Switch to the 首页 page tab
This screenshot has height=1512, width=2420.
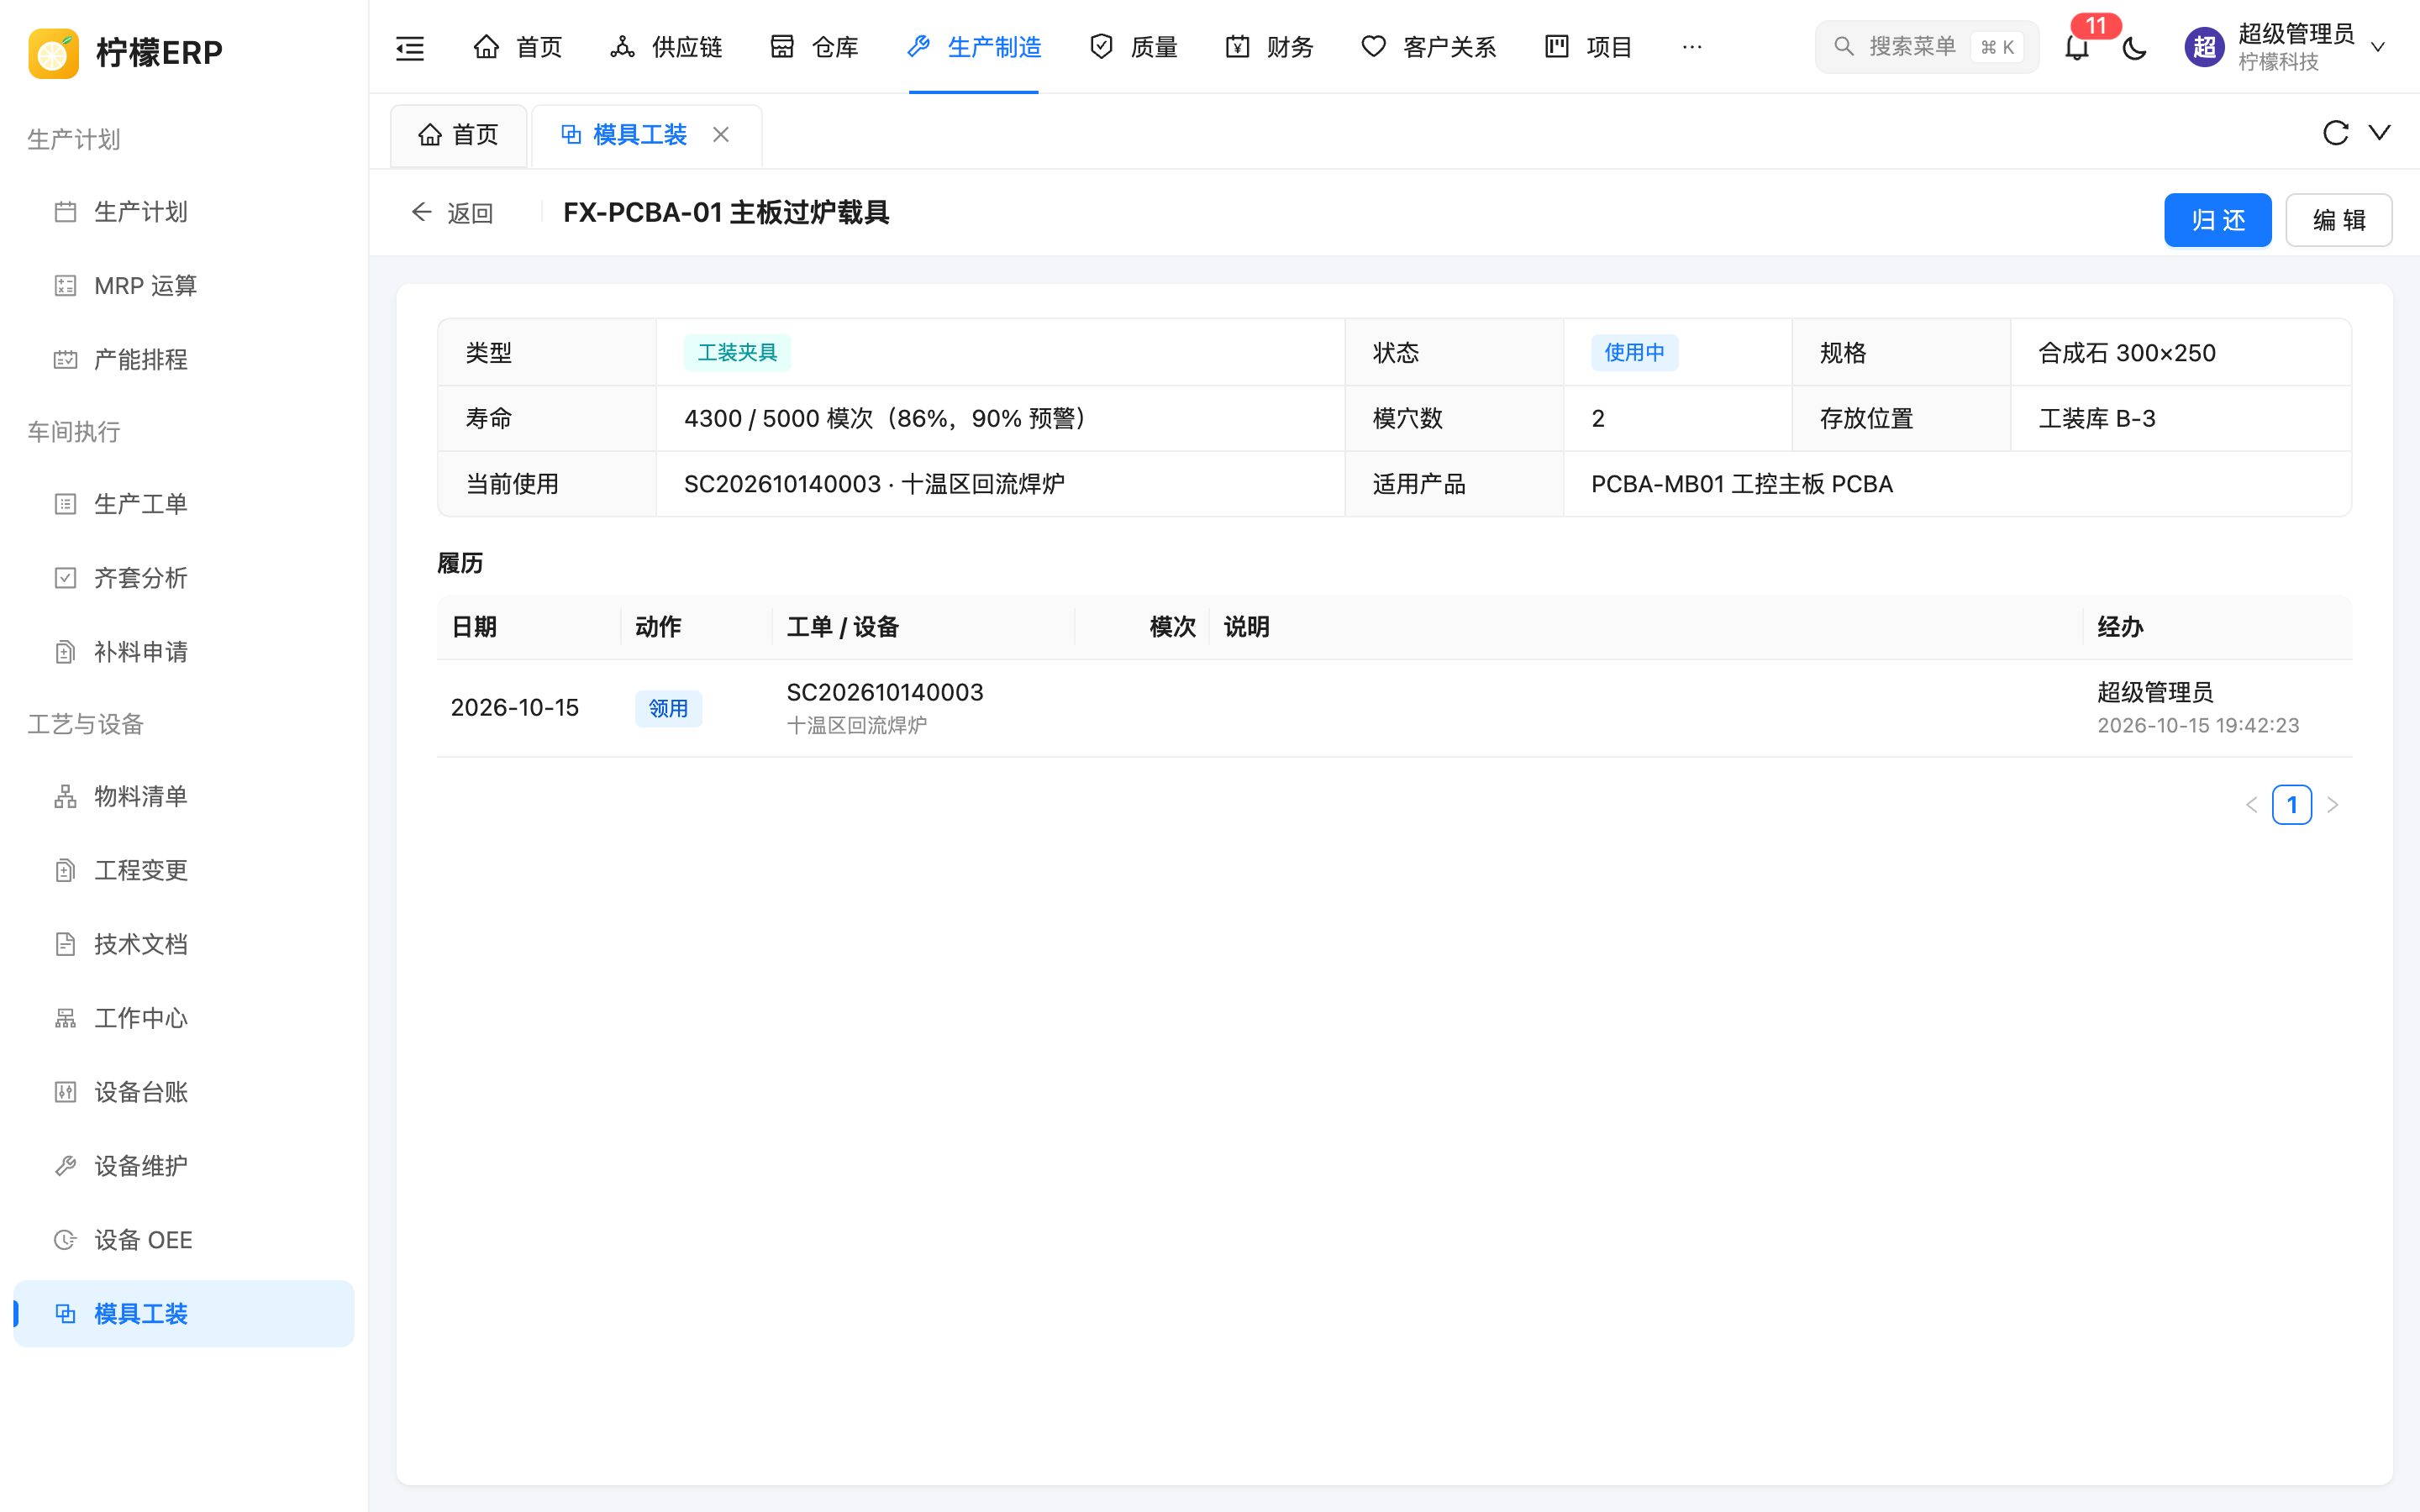pyautogui.click(x=458, y=135)
